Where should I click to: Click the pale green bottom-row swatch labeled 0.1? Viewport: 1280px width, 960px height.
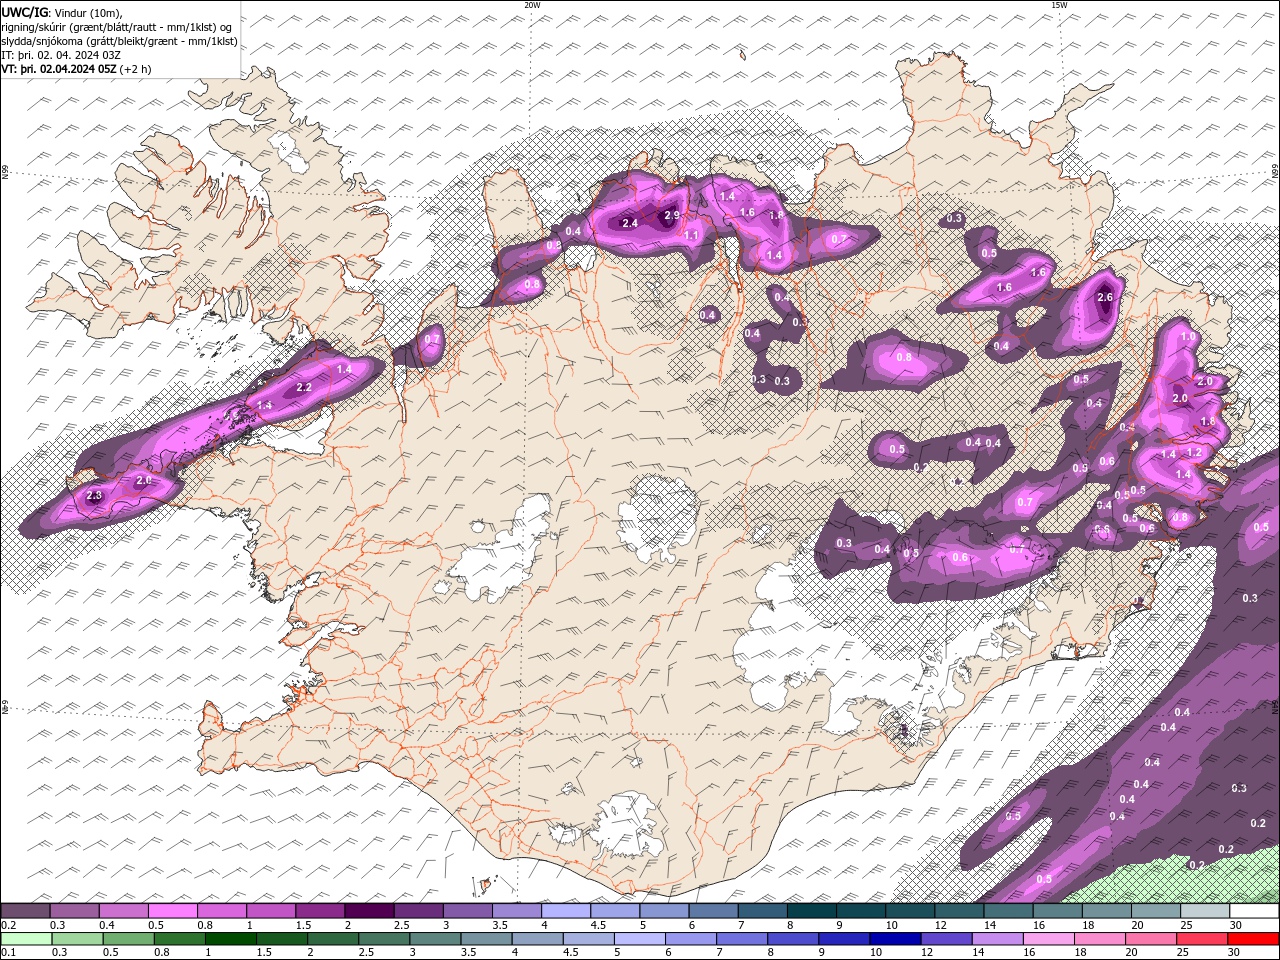click(26, 939)
